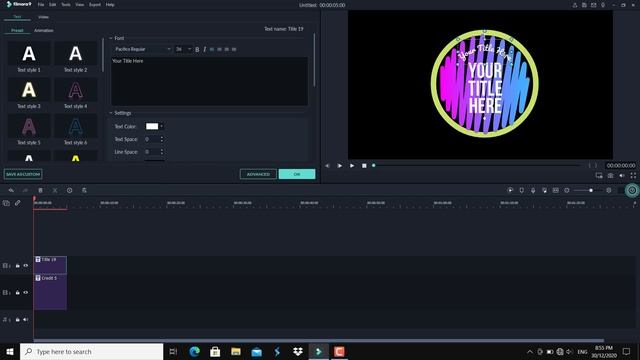Screen dimensions: 640x360
Task: Select the Preset tab
Action: (17, 31)
